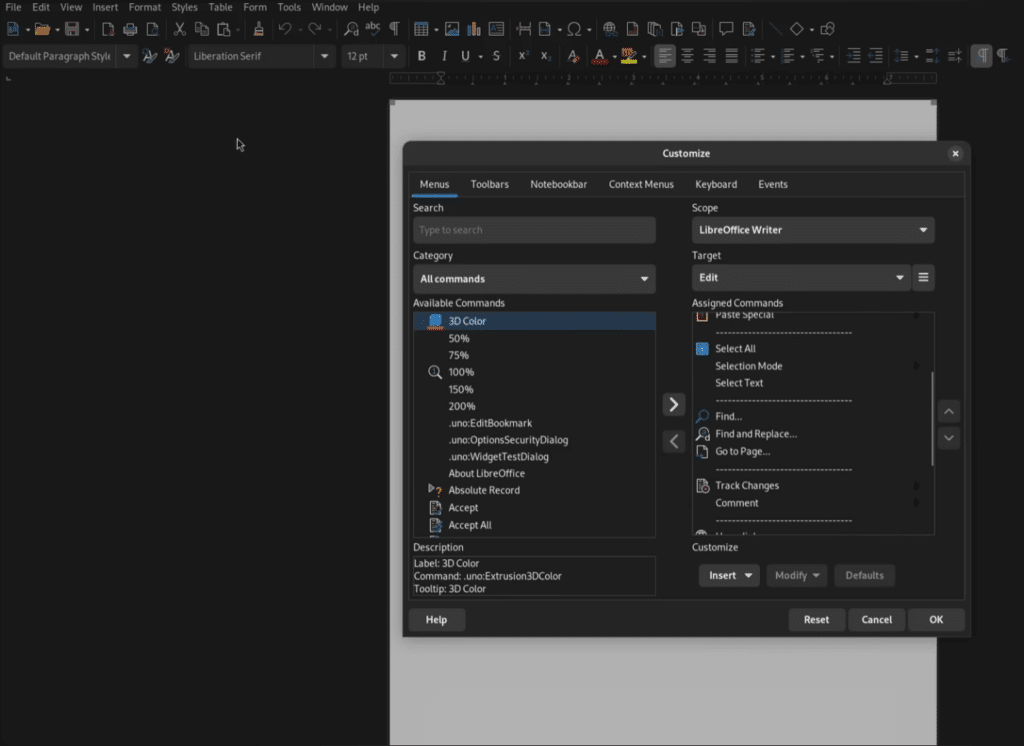
Task: Click the Assigned Commands list scrollbar
Action: pos(932,419)
